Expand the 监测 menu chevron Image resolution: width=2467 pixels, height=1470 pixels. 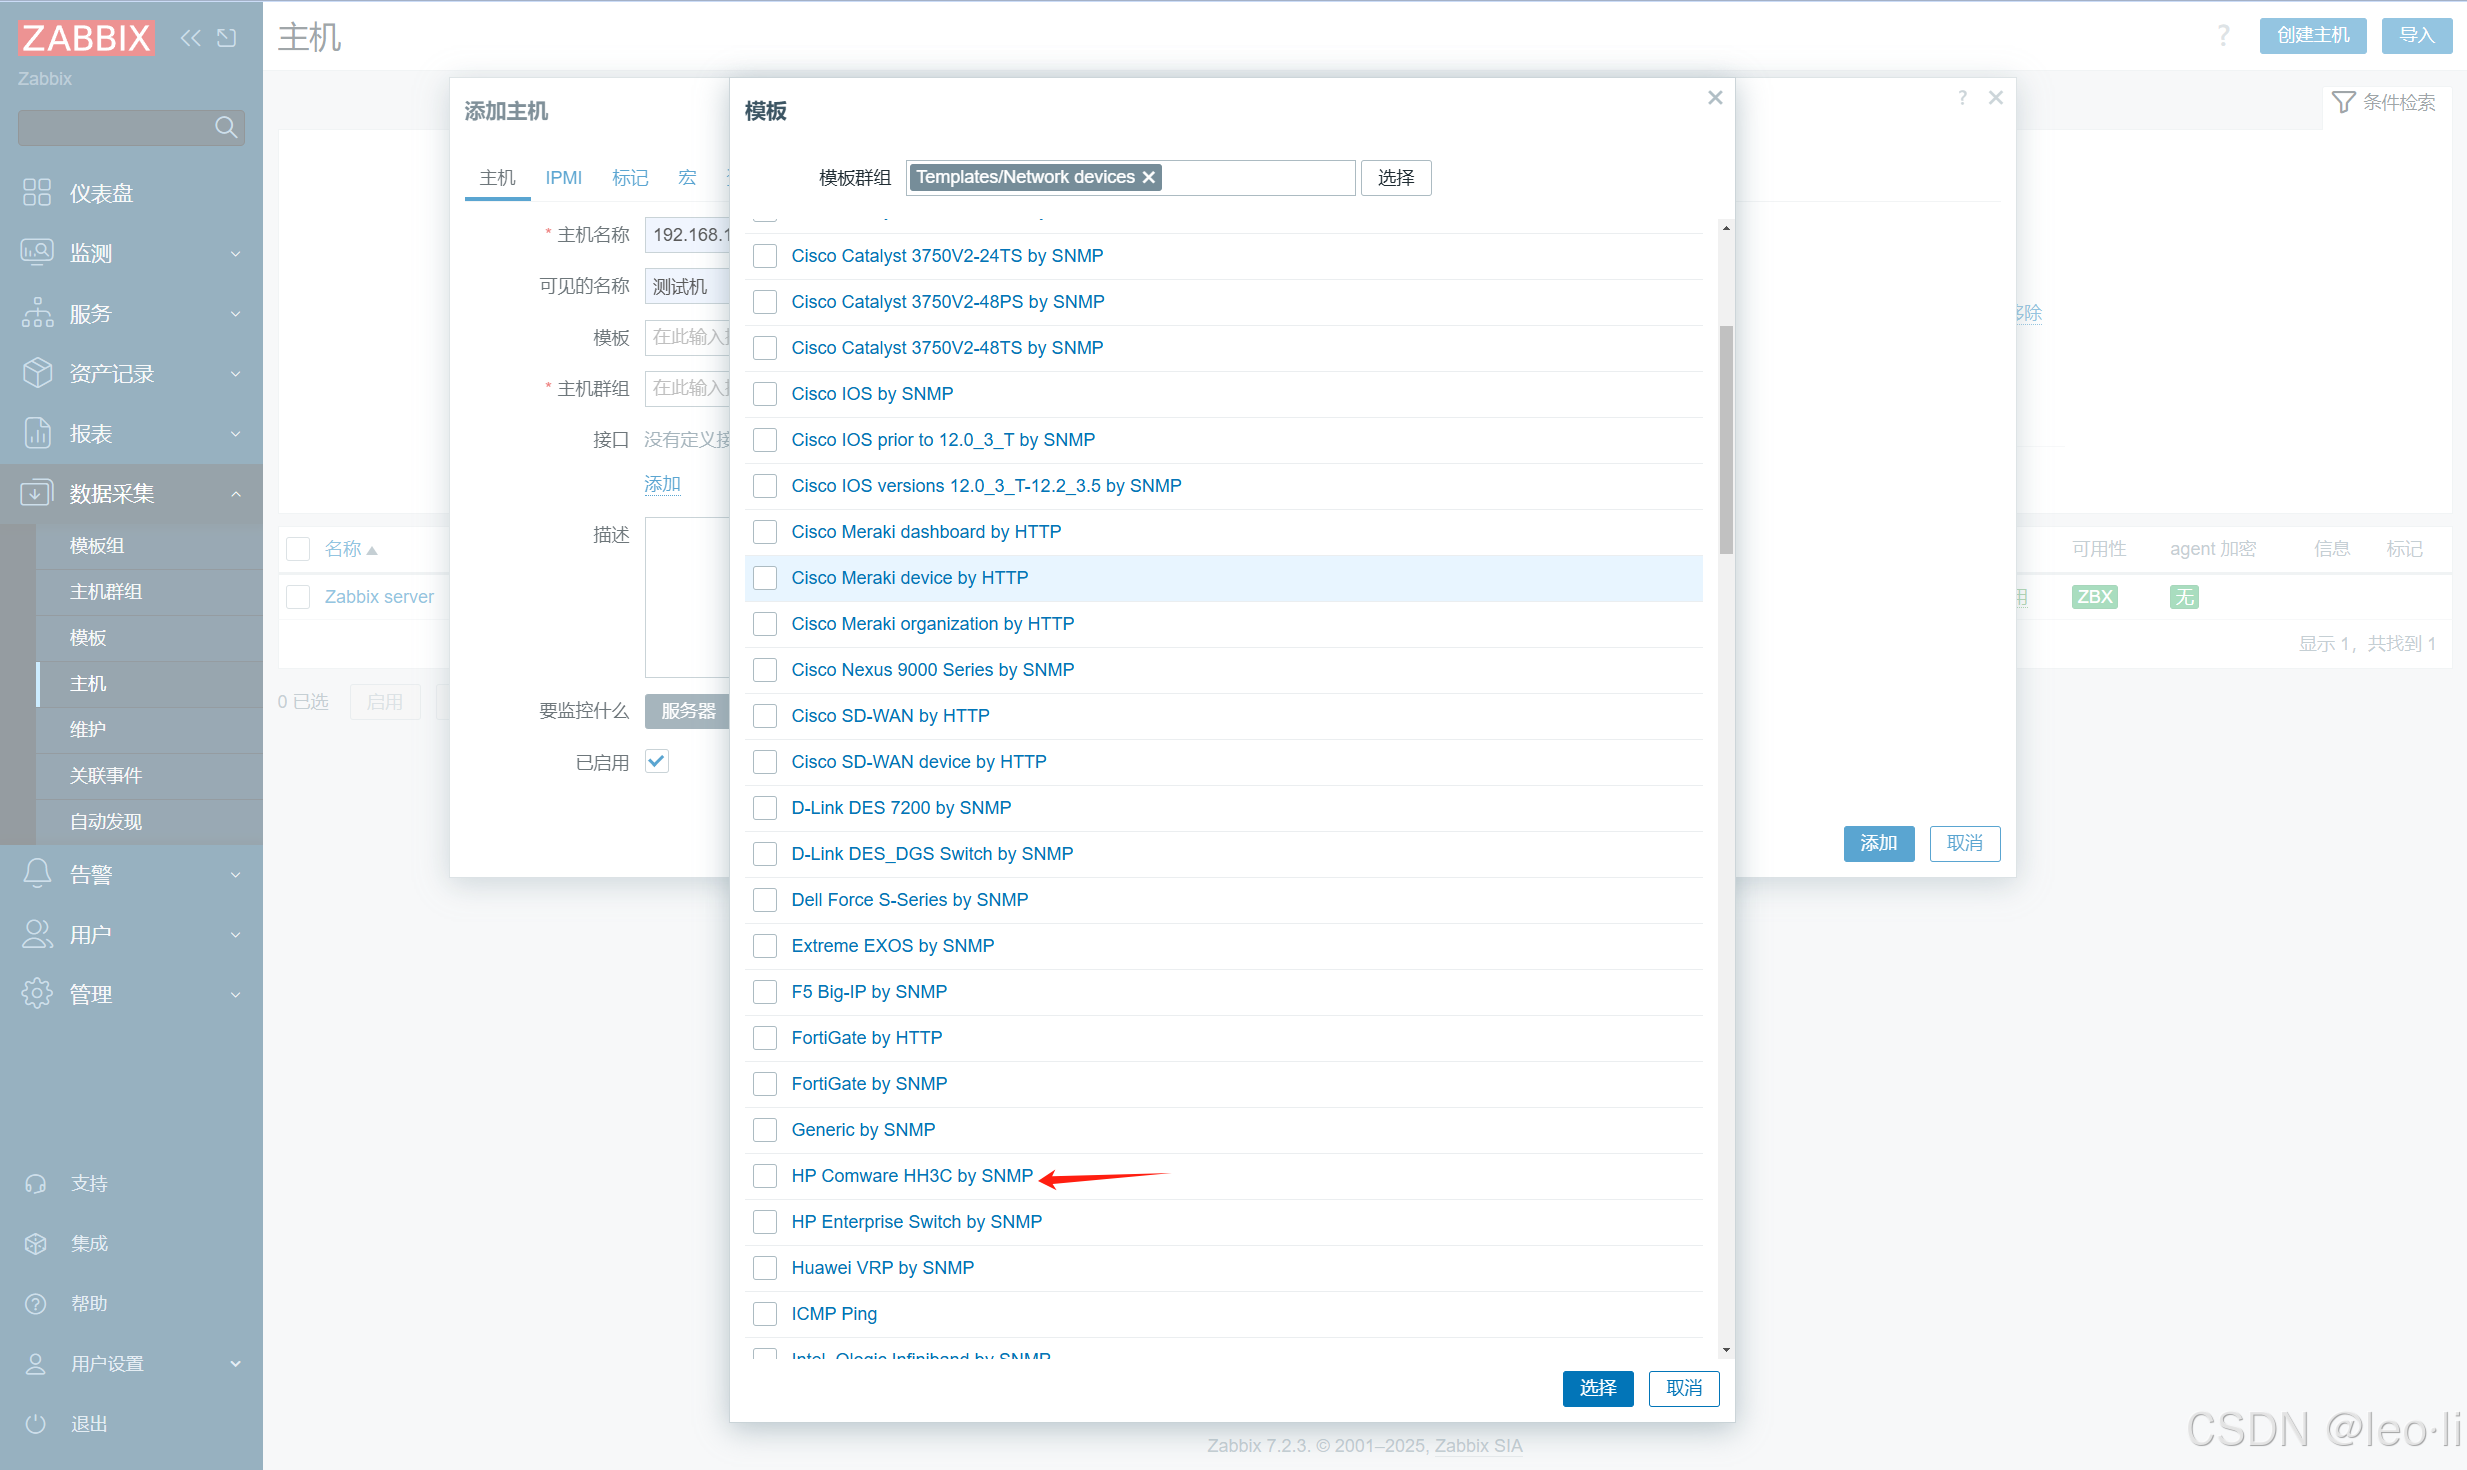pyautogui.click(x=236, y=254)
